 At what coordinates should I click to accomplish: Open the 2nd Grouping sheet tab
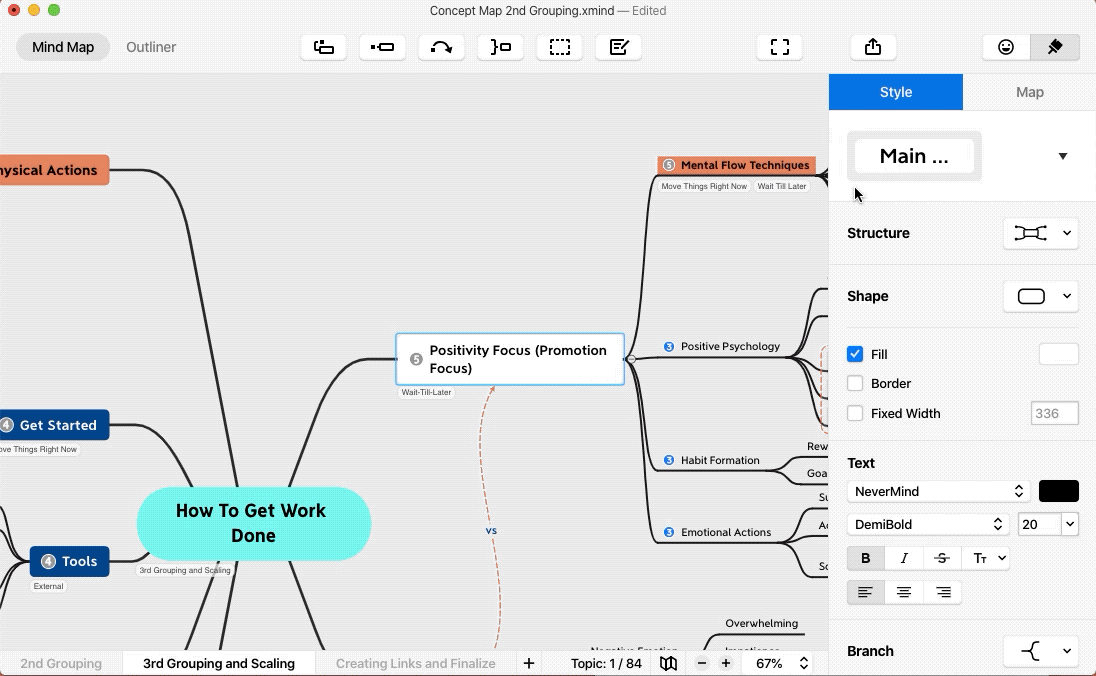pos(61,663)
